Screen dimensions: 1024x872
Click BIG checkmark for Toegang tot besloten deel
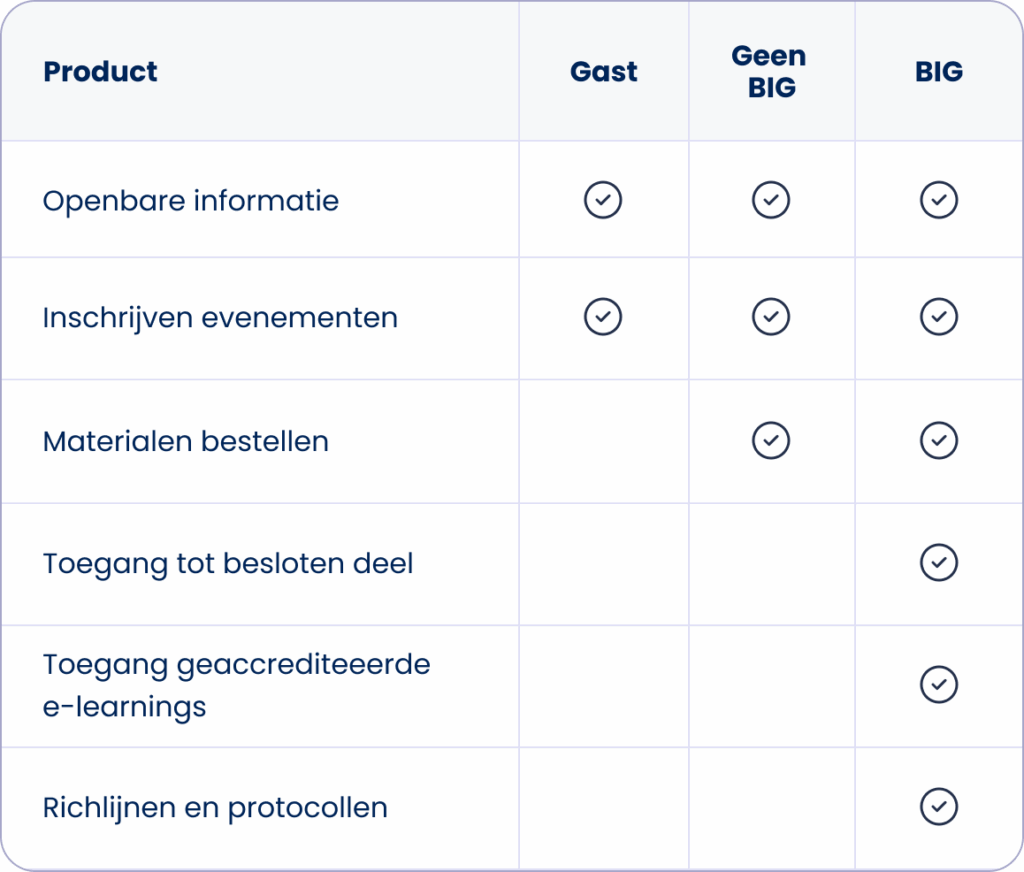click(939, 562)
